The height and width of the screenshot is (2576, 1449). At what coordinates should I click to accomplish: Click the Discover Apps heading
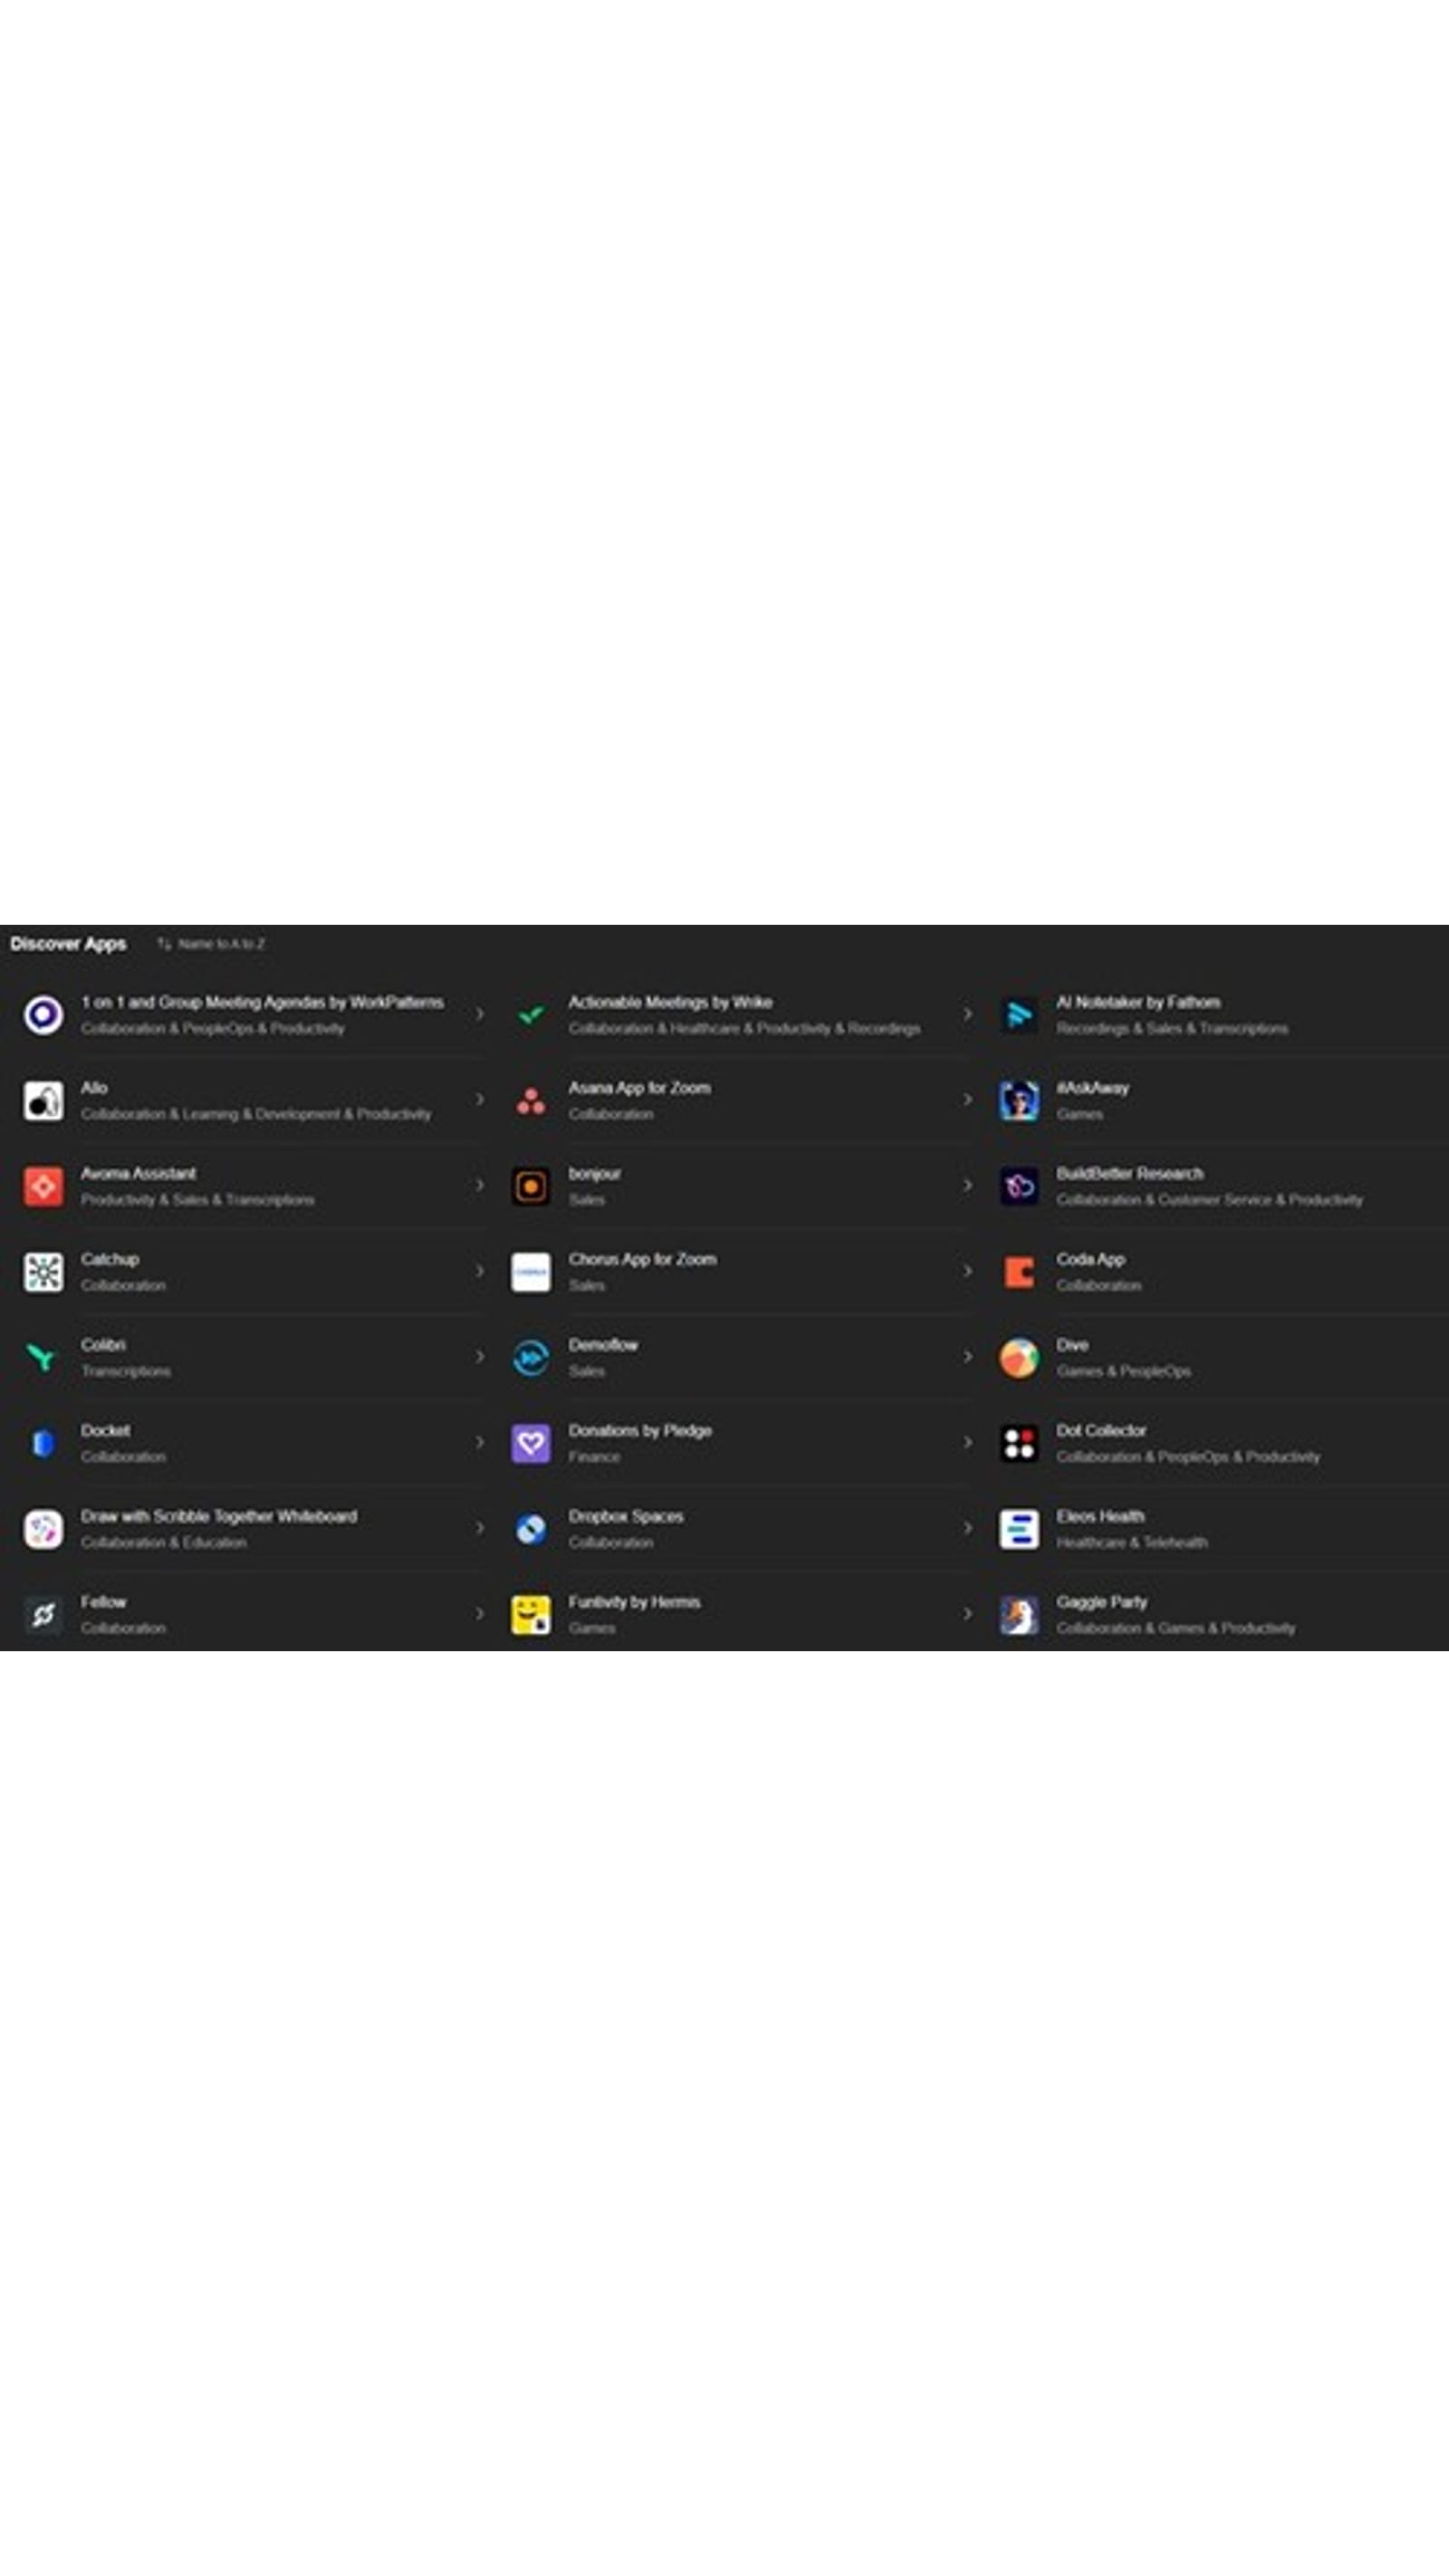coord(68,943)
